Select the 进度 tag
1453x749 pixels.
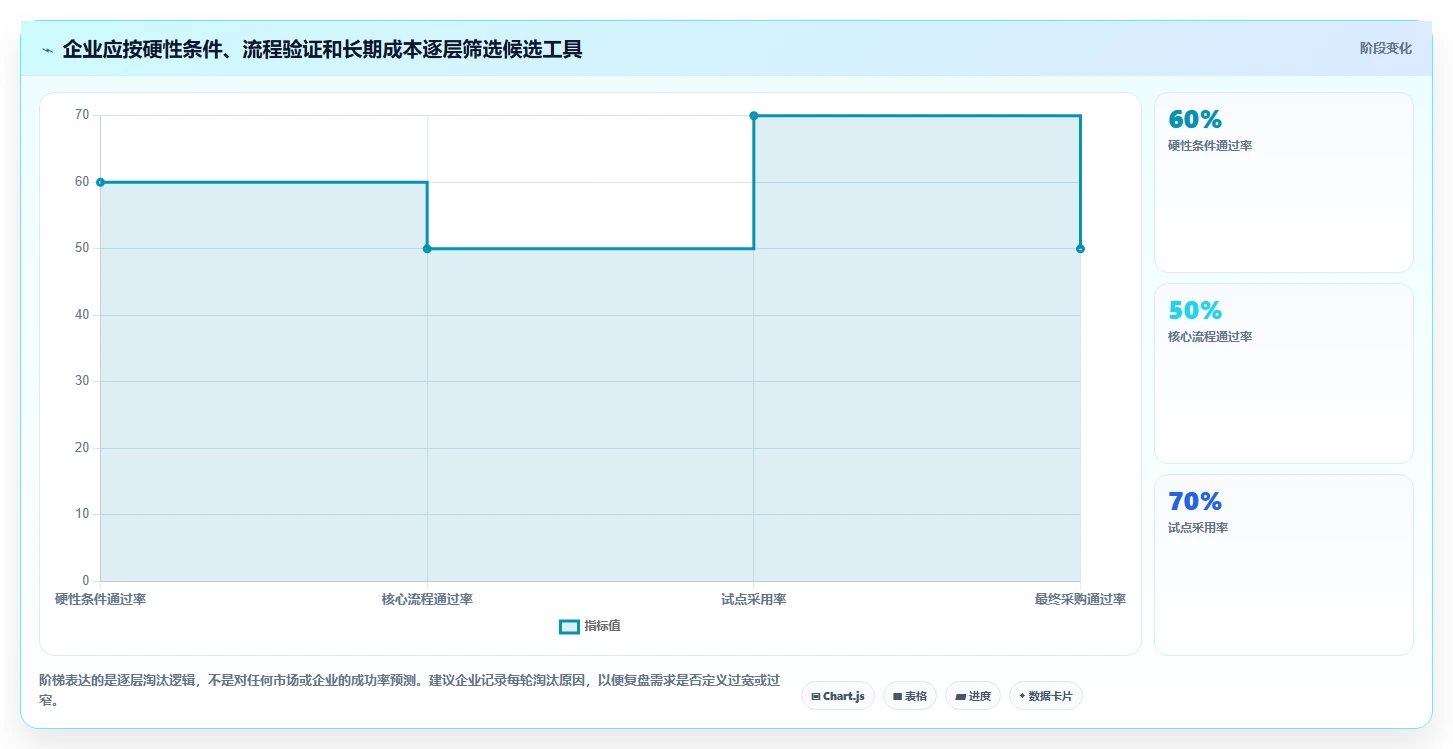tap(973, 696)
